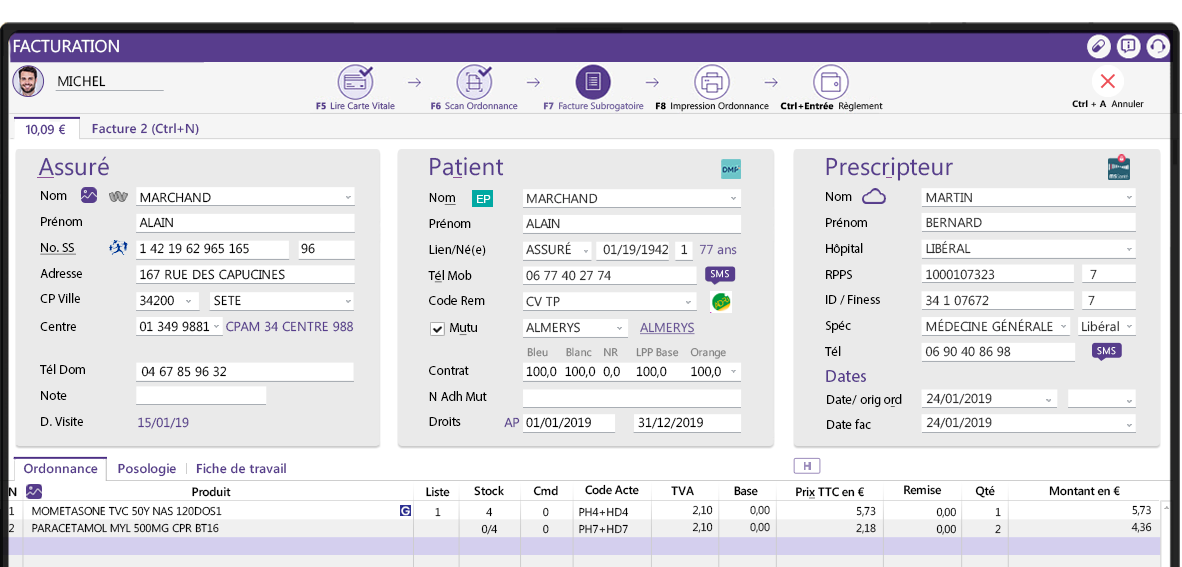Open the Ville SETE dropdown
This screenshot has height=567, width=1182.
(x=348, y=301)
